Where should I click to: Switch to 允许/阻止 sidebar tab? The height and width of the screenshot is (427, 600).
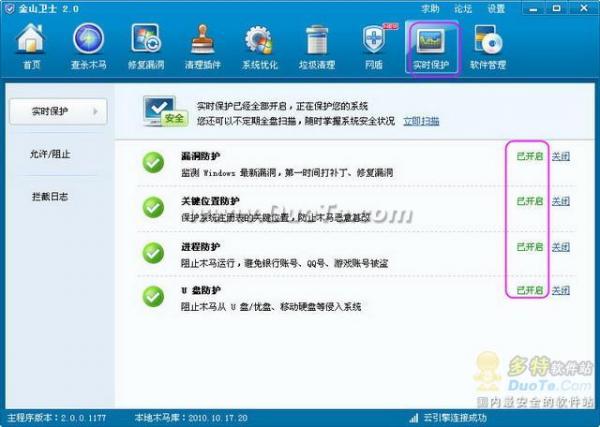click(x=50, y=154)
